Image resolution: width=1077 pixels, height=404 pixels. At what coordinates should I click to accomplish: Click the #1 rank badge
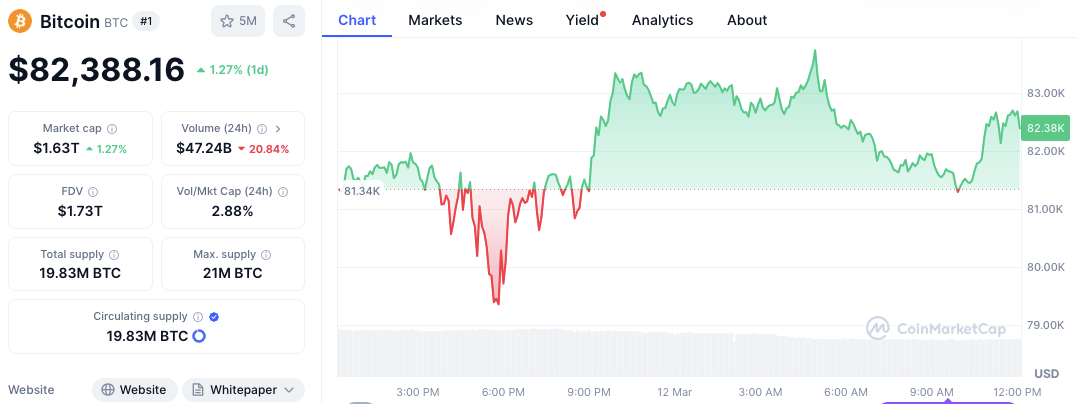pyautogui.click(x=147, y=21)
